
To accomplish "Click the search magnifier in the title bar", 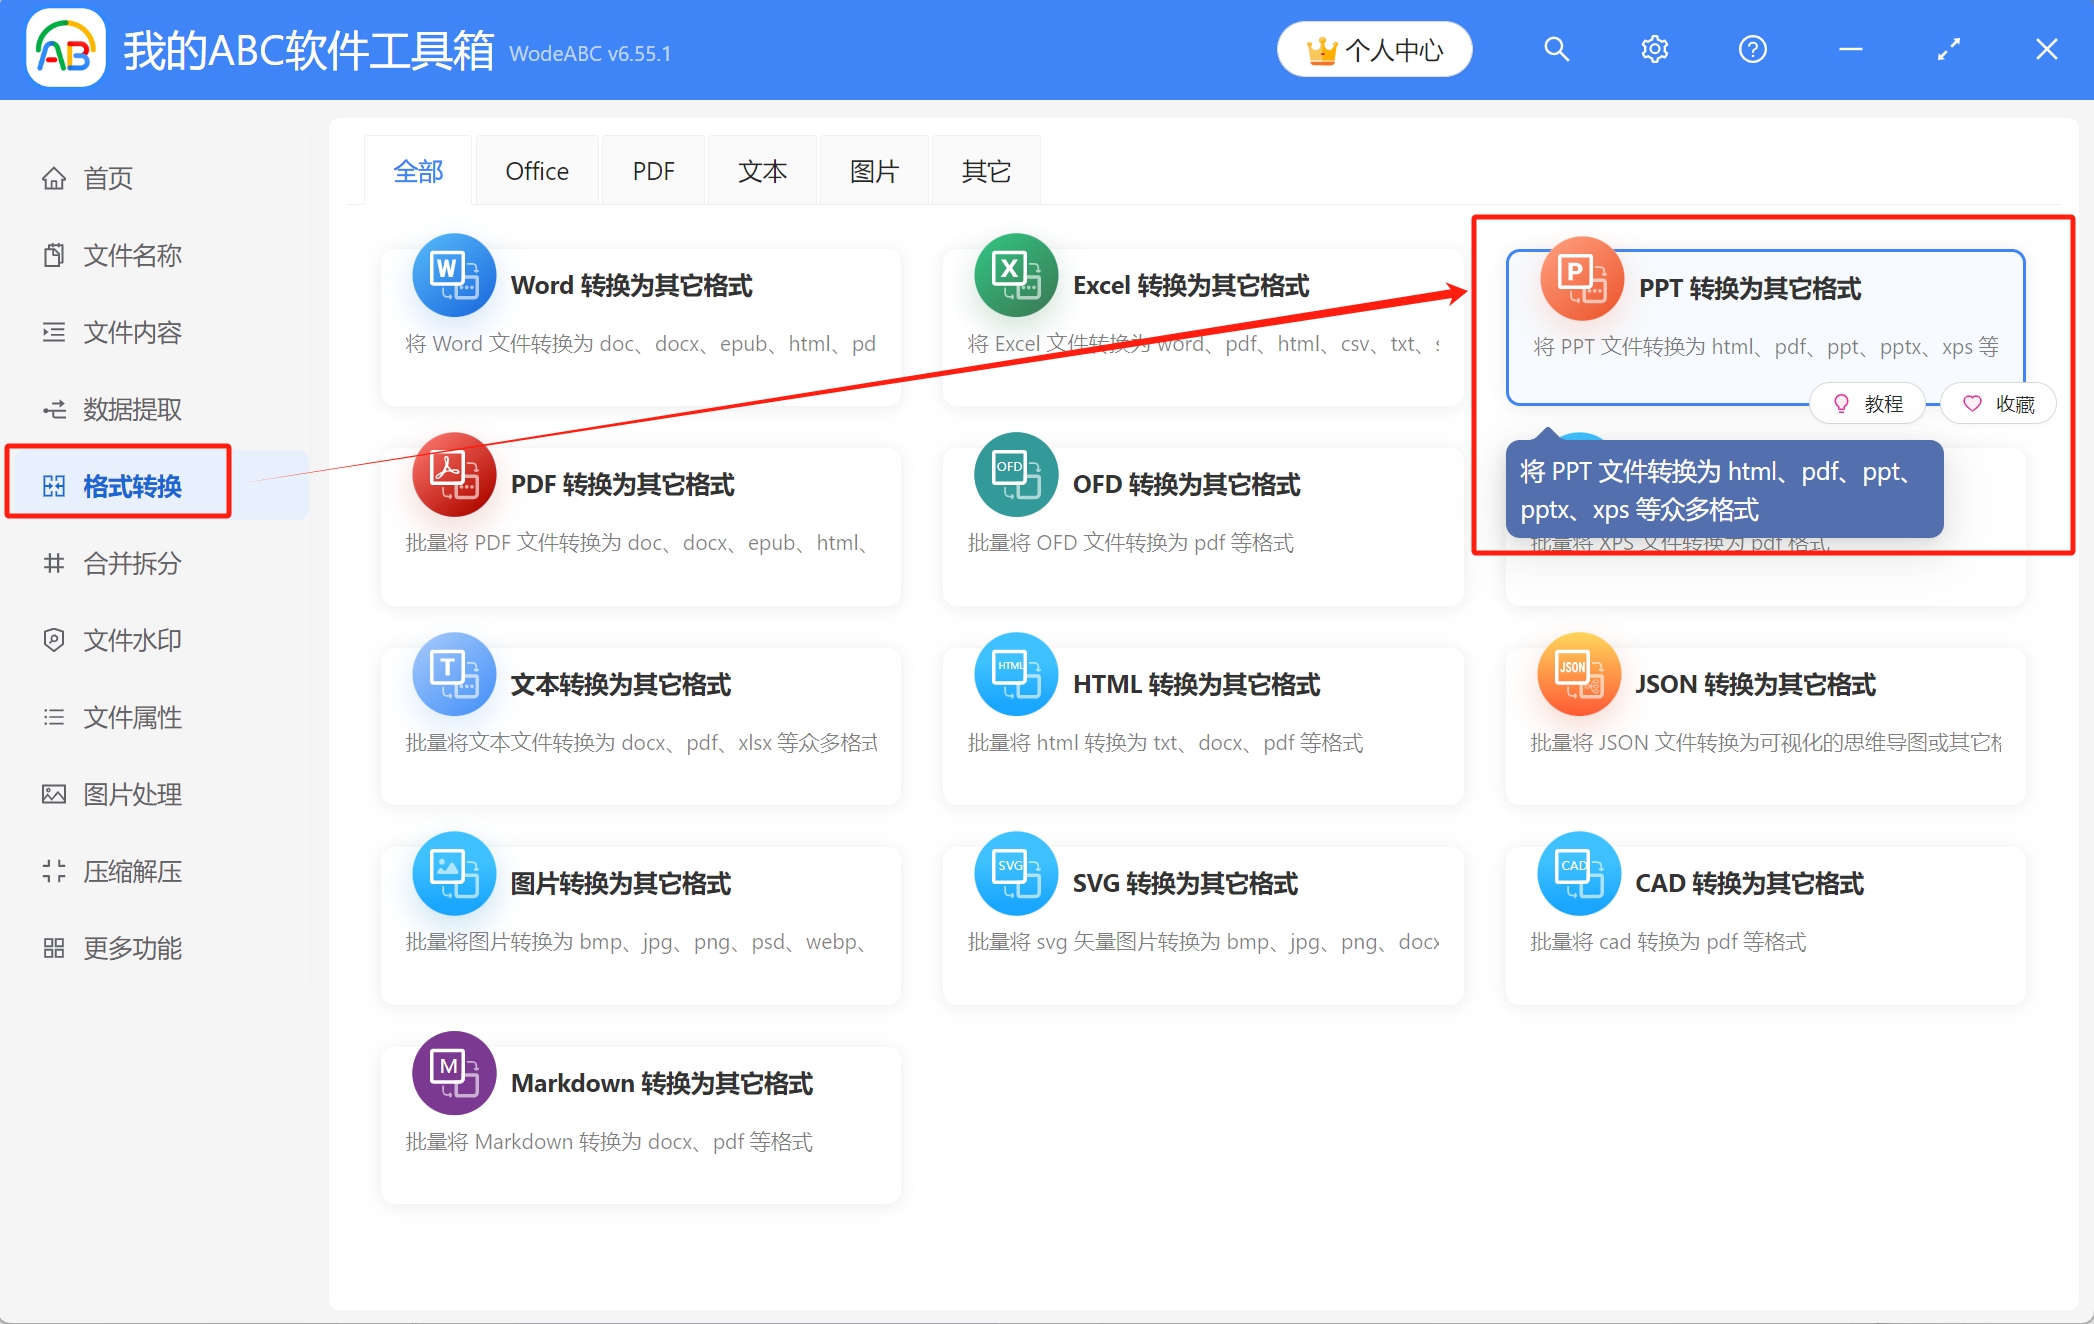I will [1556, 48].
